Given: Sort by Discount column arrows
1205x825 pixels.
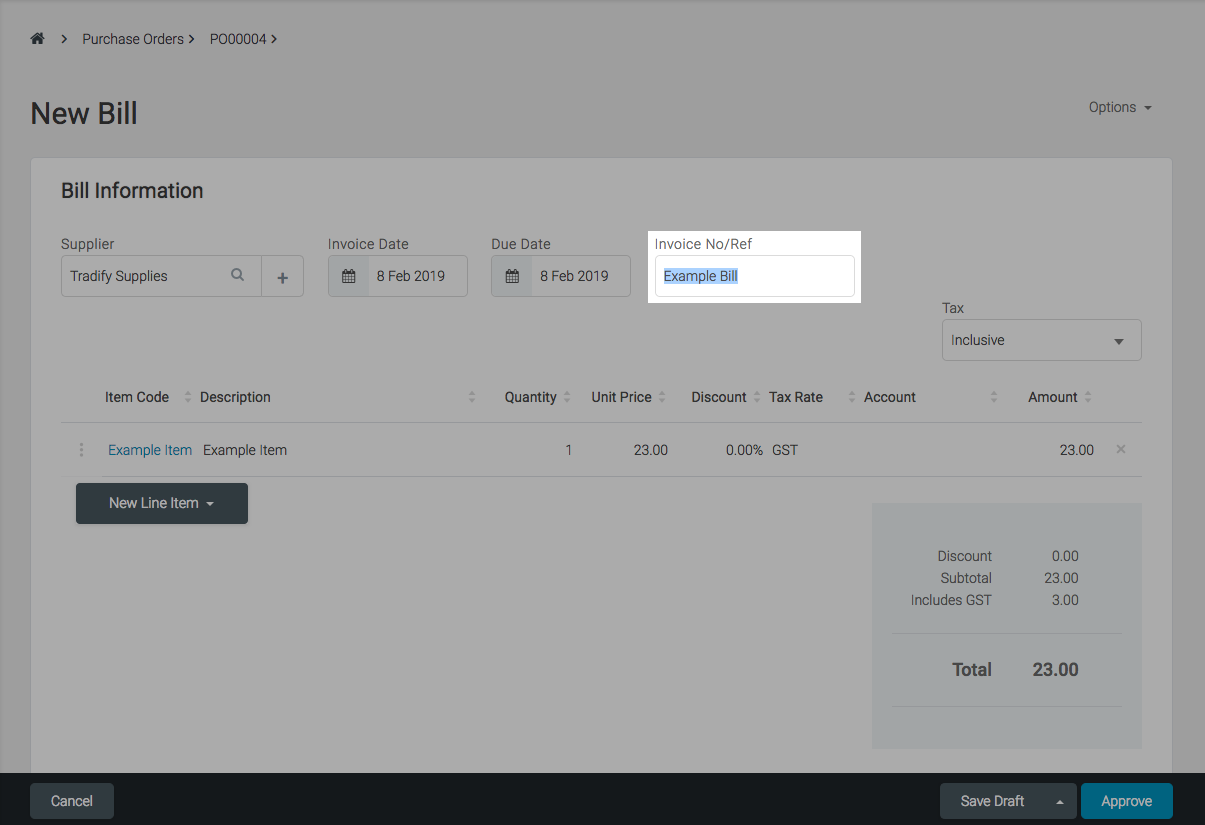Looking at the screenshot, I should tap(757, 397).
